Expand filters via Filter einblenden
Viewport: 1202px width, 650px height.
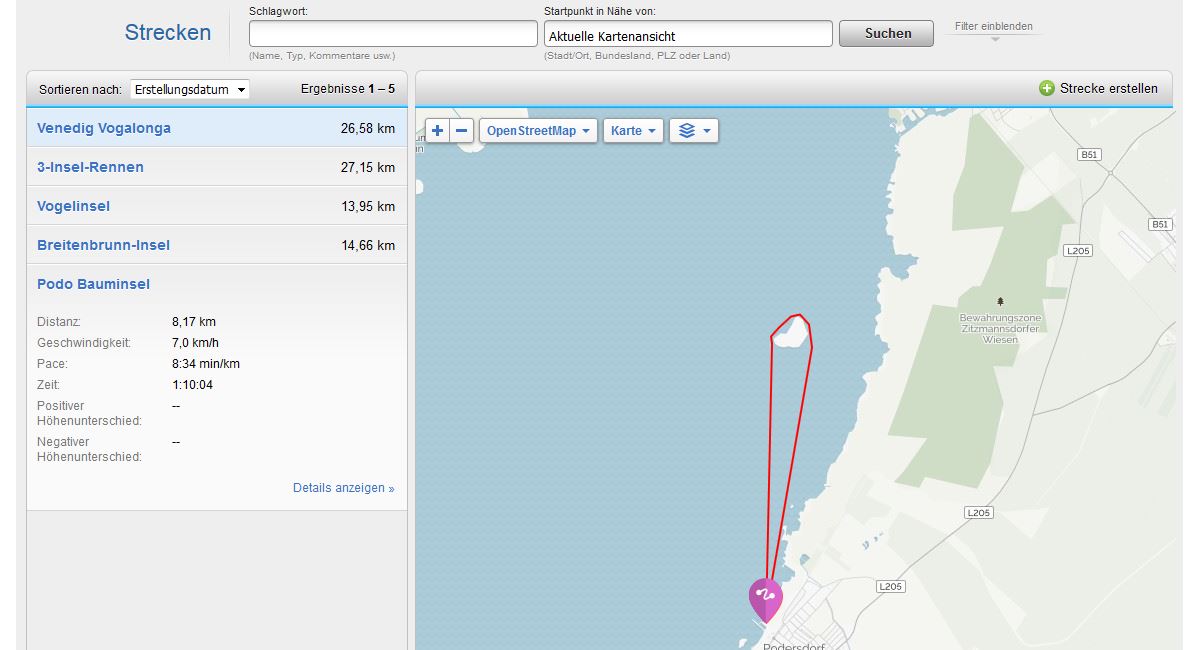993,27
